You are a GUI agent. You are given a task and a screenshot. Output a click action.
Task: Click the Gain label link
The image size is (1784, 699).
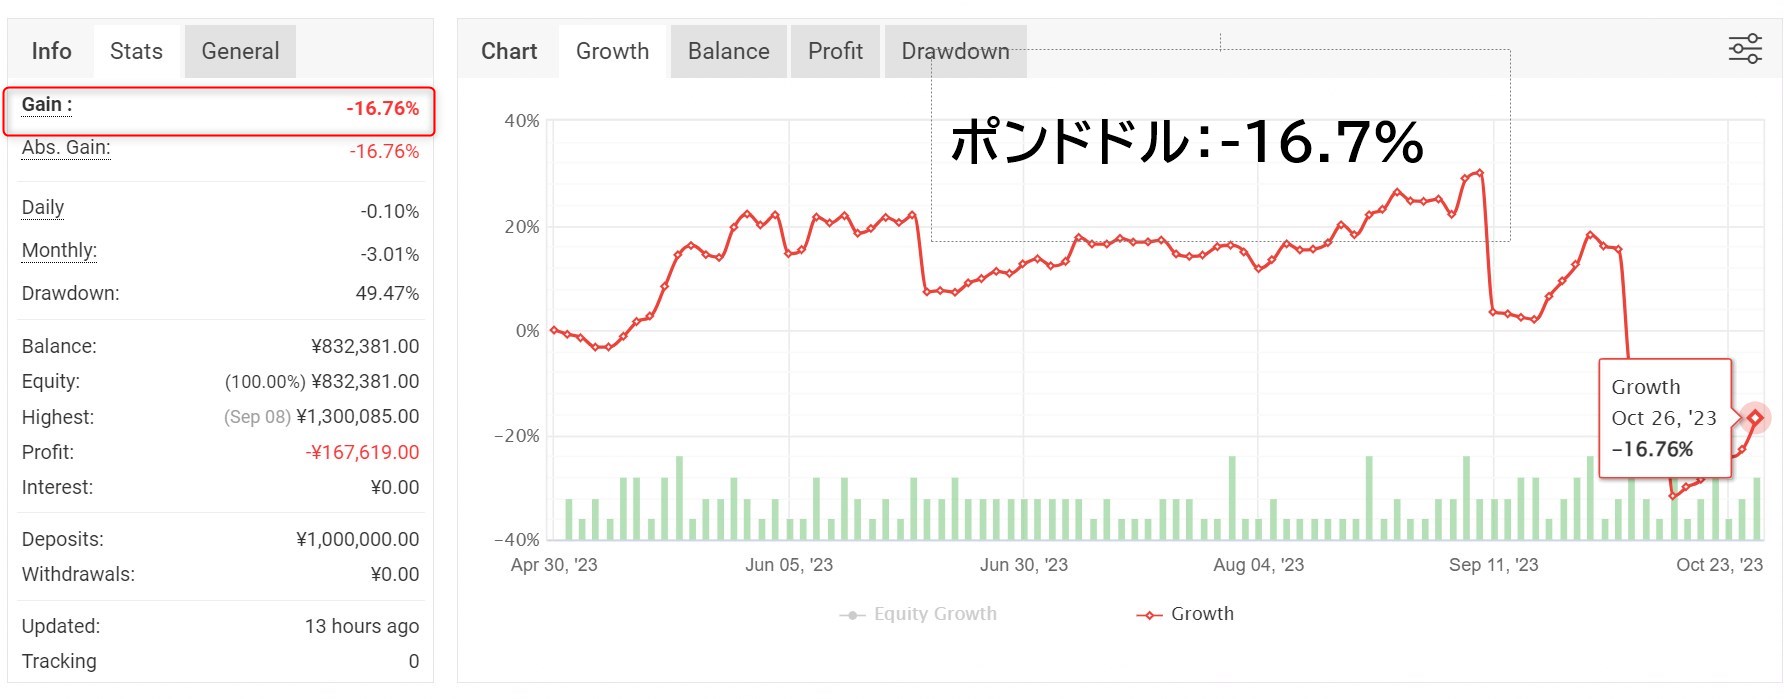(47, 105)
